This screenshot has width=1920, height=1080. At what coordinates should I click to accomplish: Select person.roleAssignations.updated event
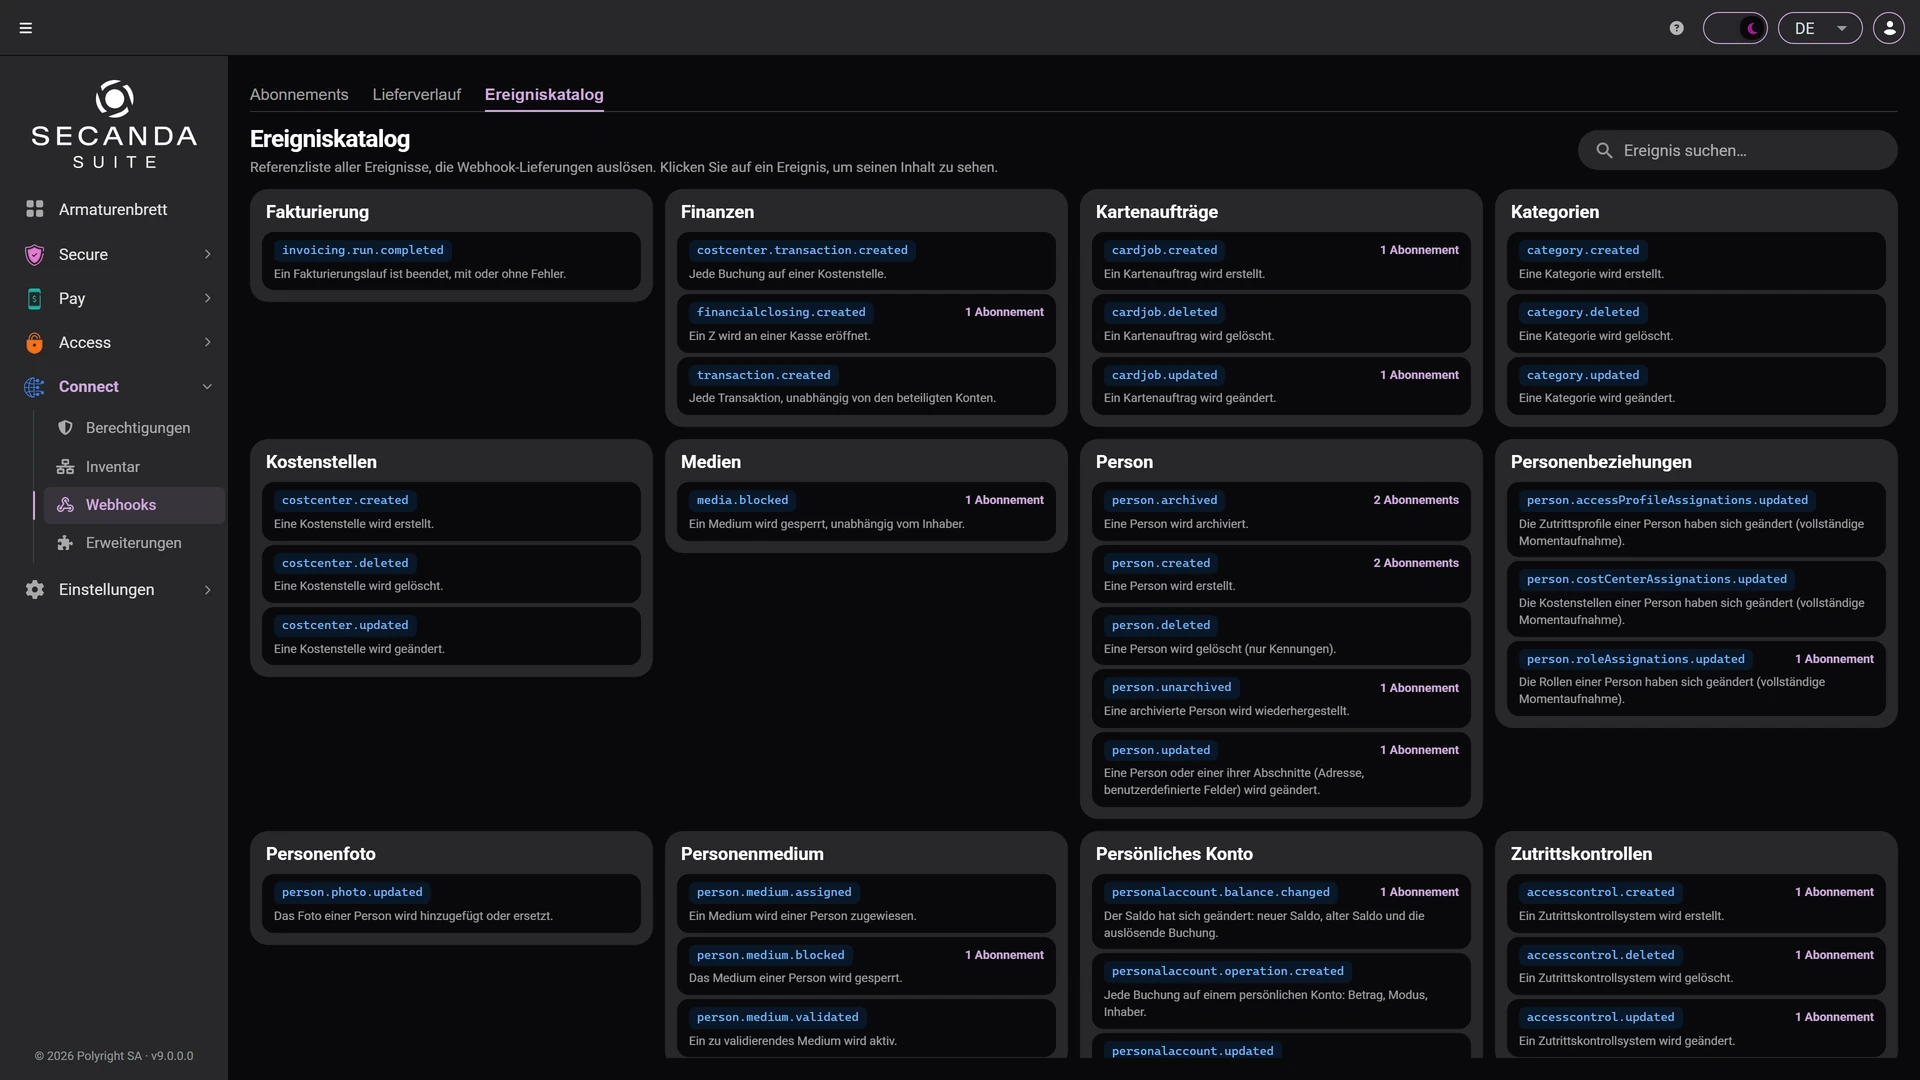pyautogui.click(x=1696, y=678)
